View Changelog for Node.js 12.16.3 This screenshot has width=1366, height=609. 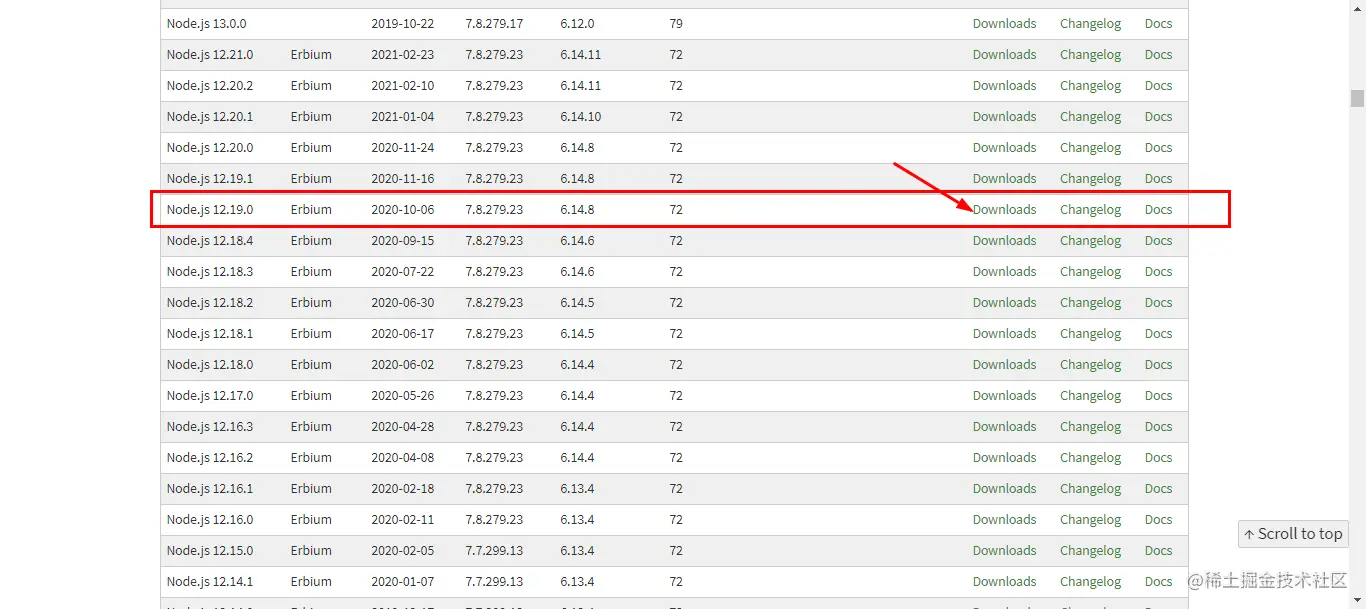1090,427
